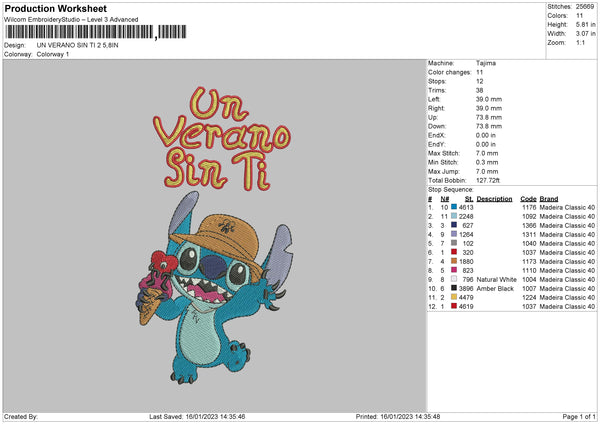The image size is (600, 424).
Task: Select the 'Production Worksheet' title
Action: (x=55, y=9)
